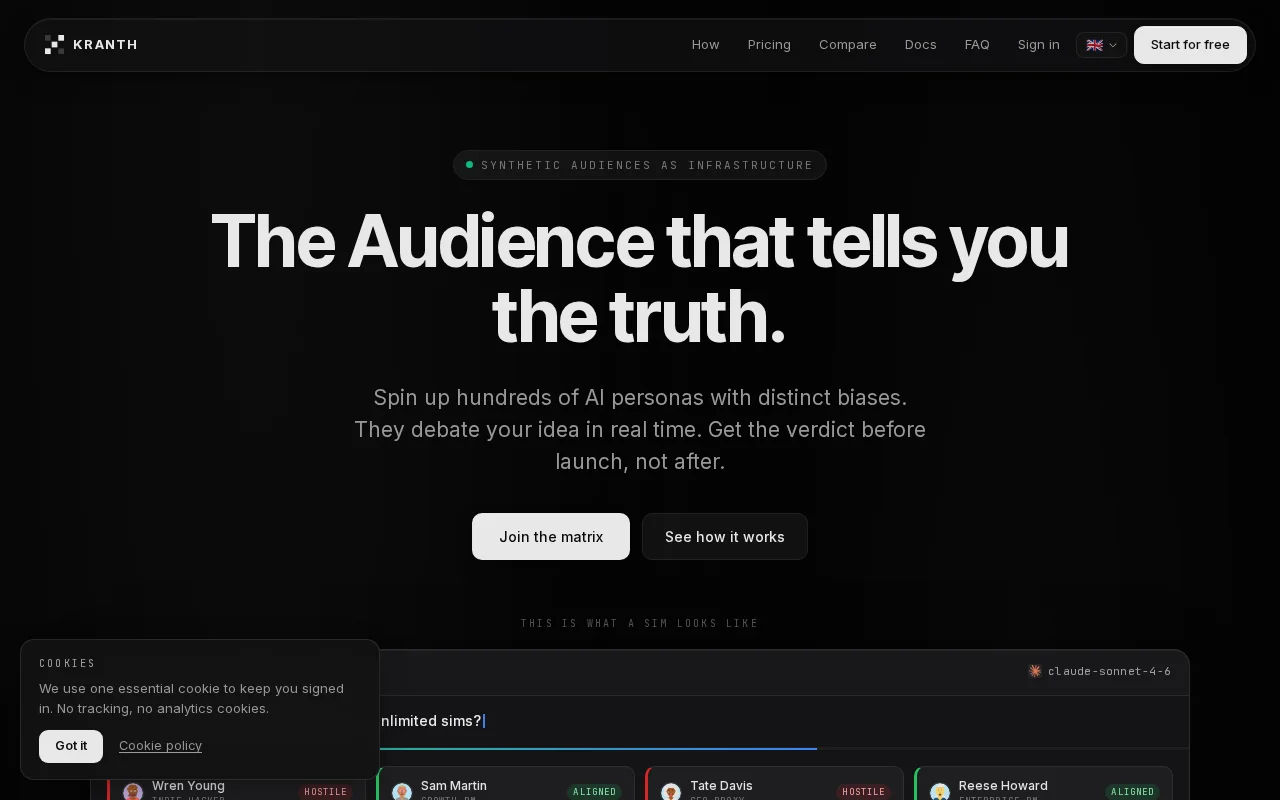1280x800 pixels.
Task: Open Docs from the top navigation
Action: coord(920,45)
